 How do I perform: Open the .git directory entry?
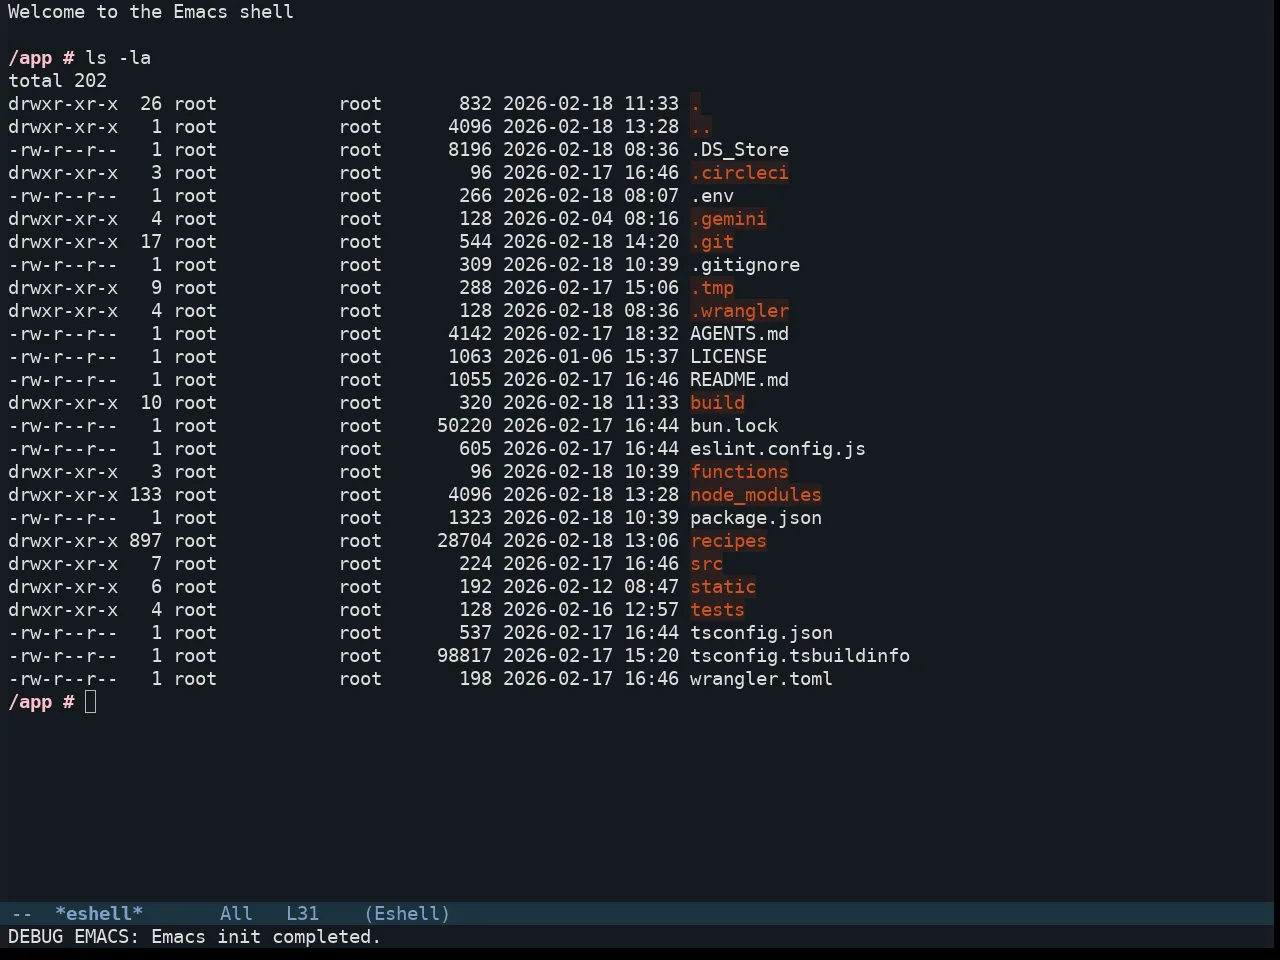712,242
